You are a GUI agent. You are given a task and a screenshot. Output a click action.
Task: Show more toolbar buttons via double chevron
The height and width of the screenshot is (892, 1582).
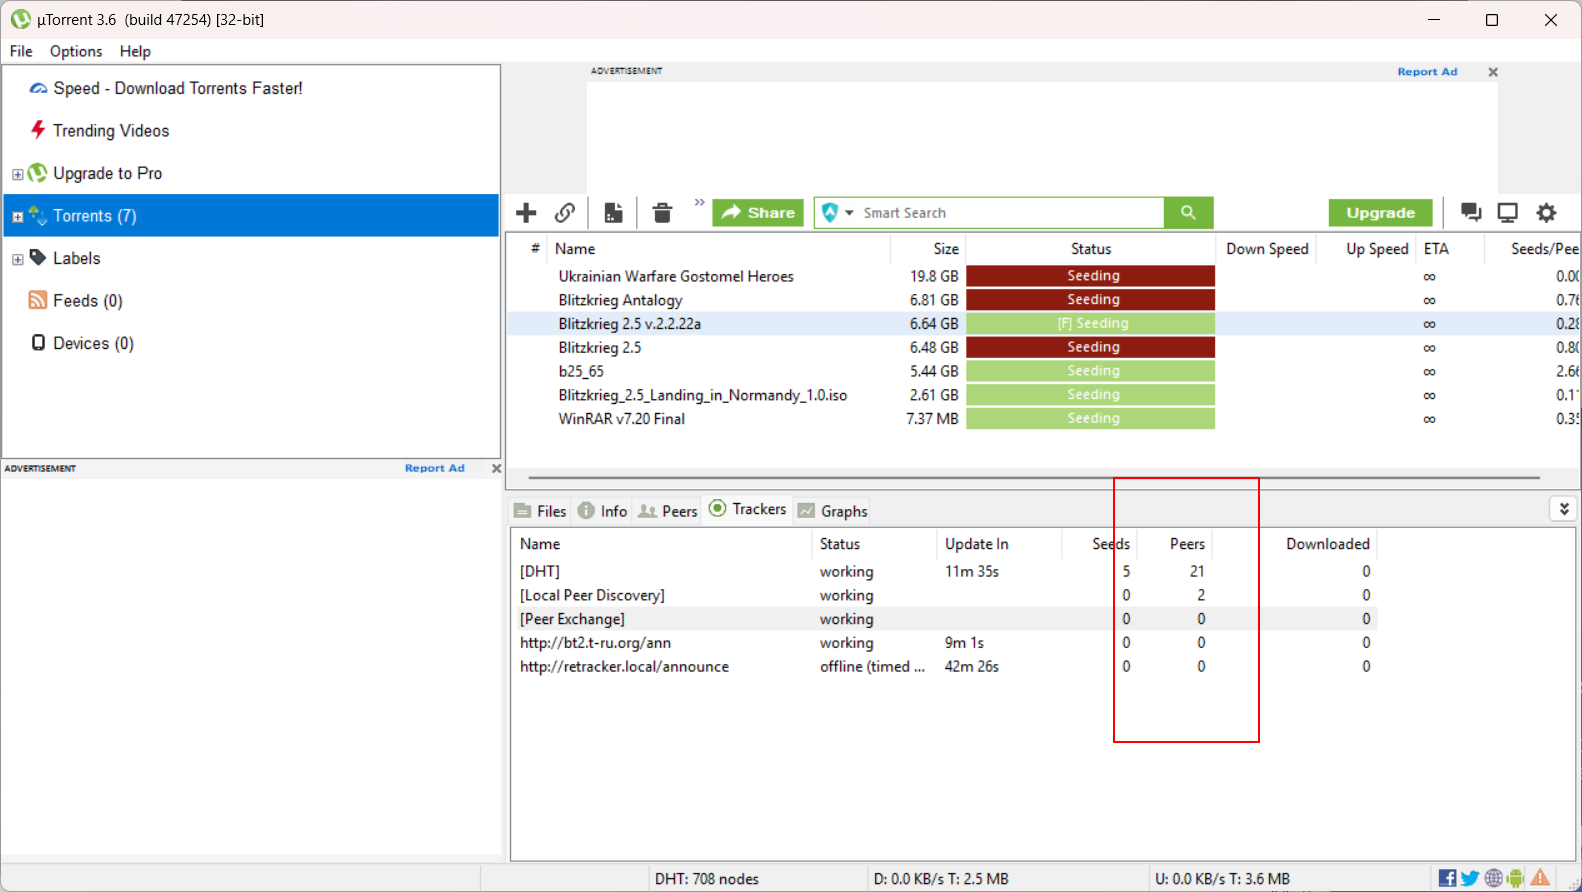point(699,203)
